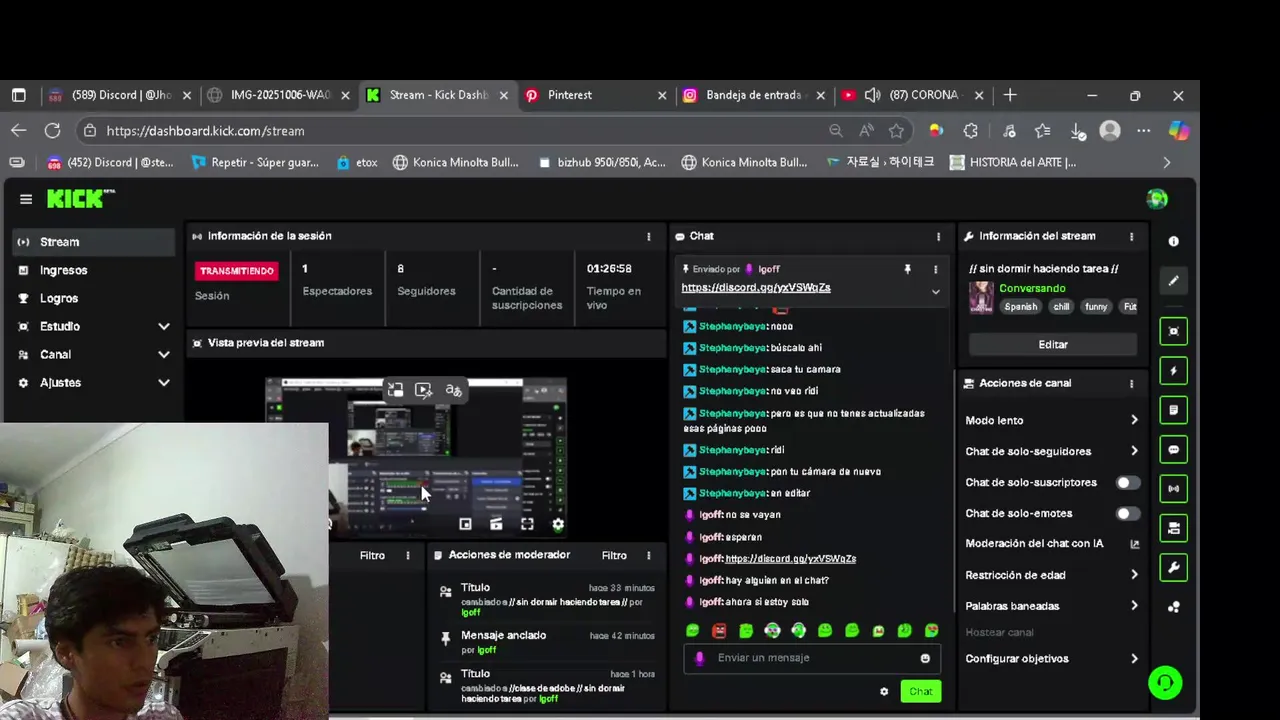Screen dimensions: 1280x720
Task: Open the emoji picker in message box
Action: click(x=925, y=658)
